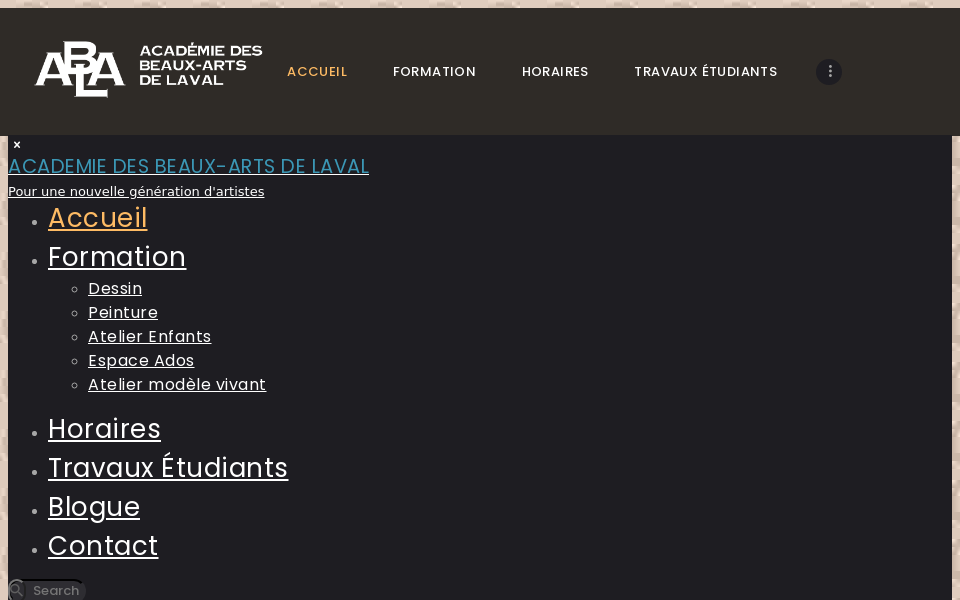Image resolution: width=960 pixels, height=600 pixels.
Task: Select FORMATION in the top navigation
Action: tap(434, 71)
